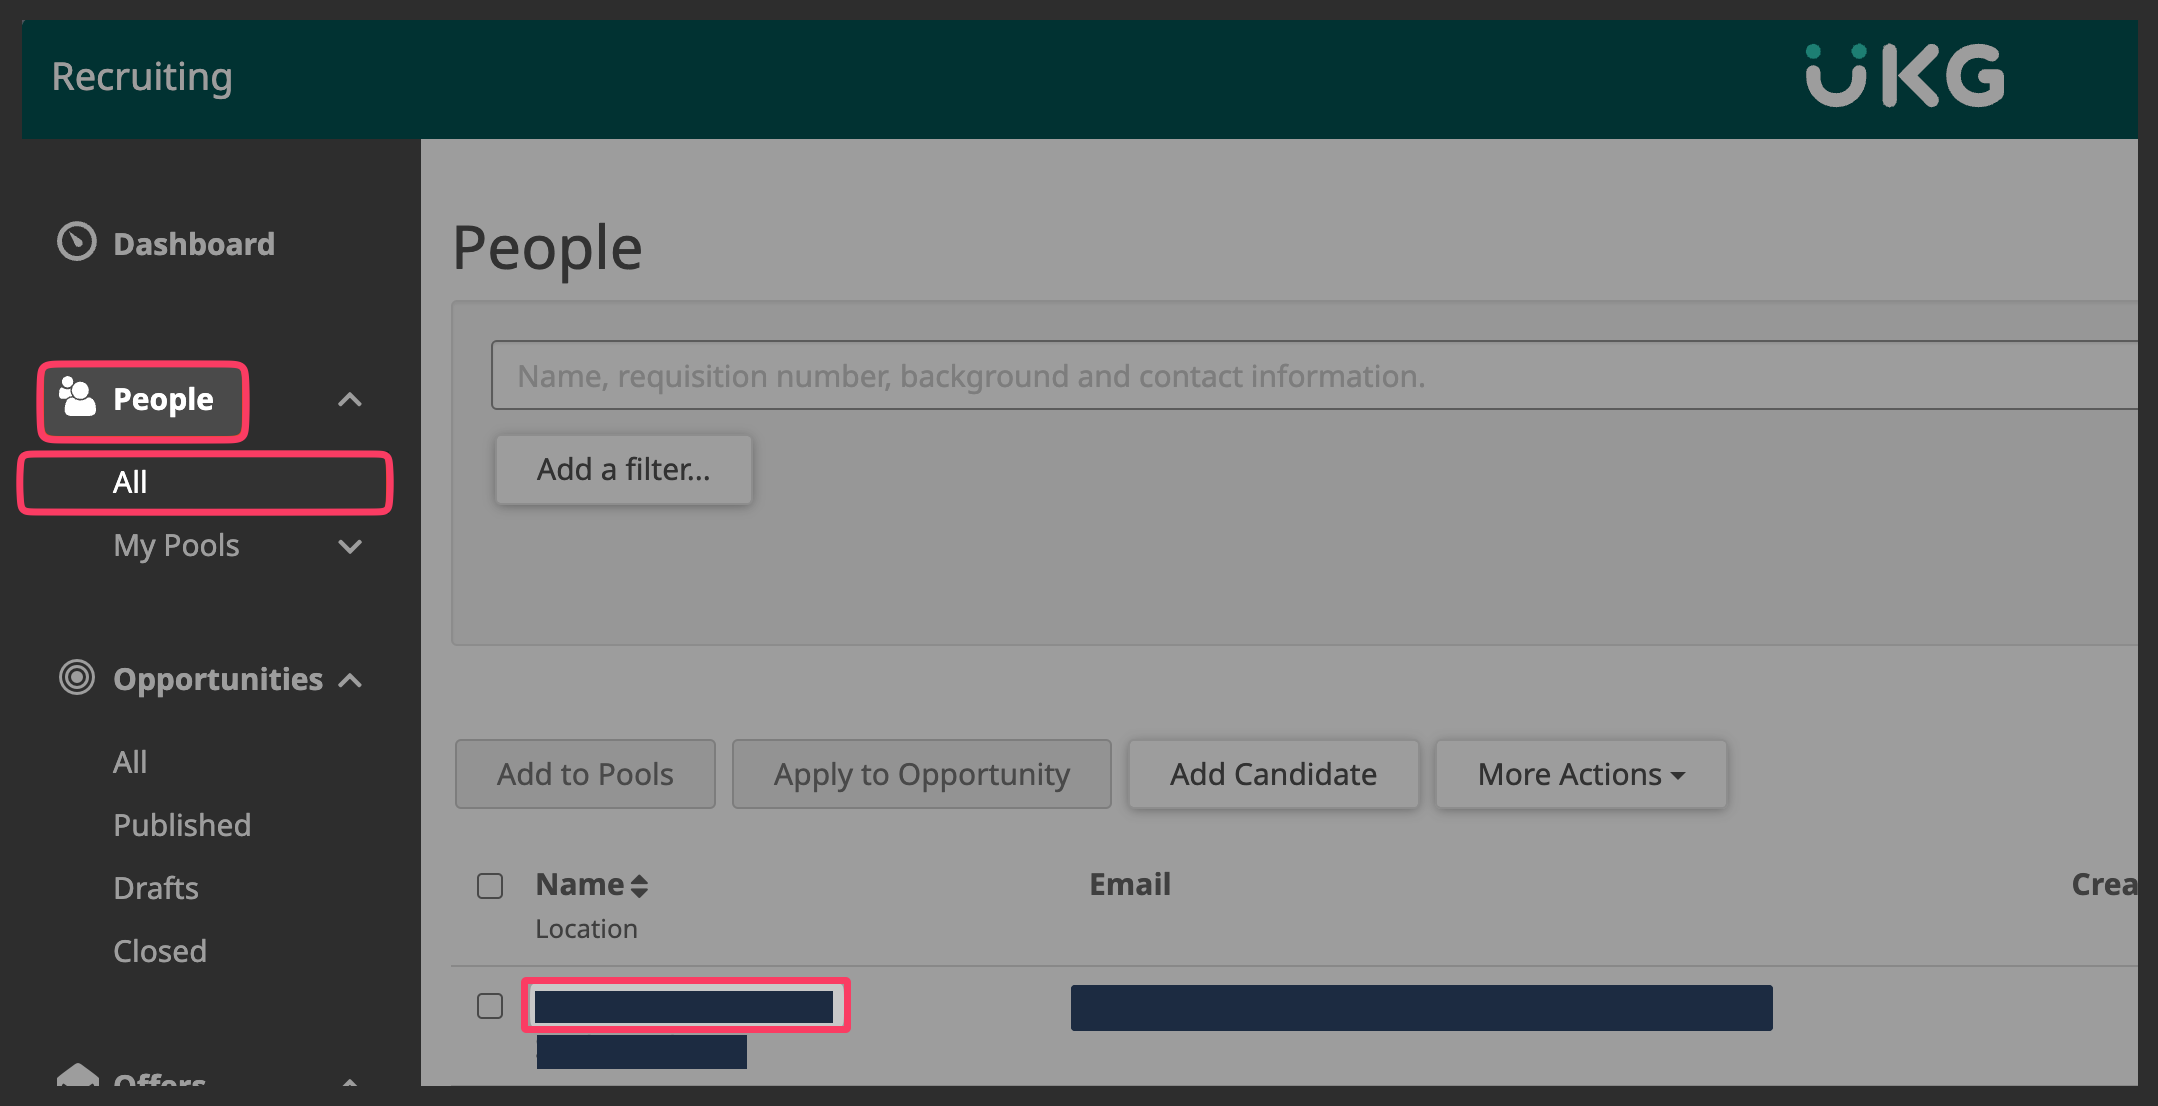Click the Name column sort arrows icon
Screen dimensions: 2158x1106
pos(639,886)
